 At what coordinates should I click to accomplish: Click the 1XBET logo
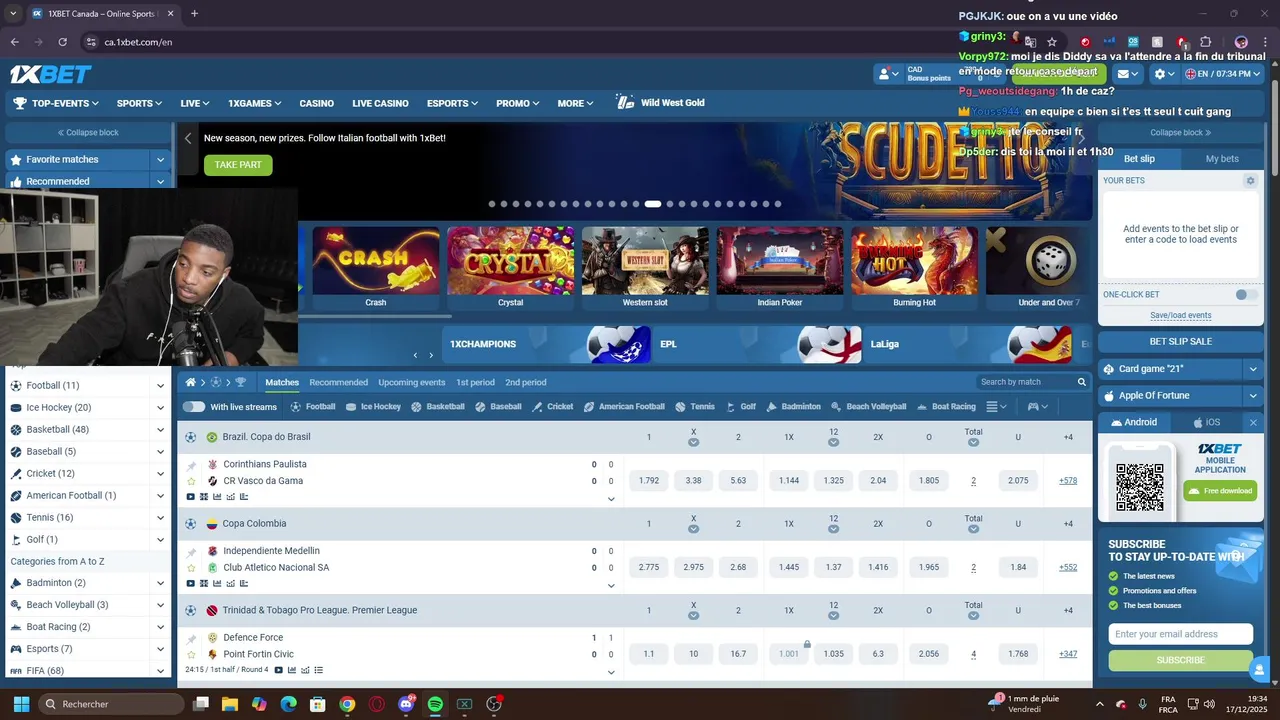[50, 74]
